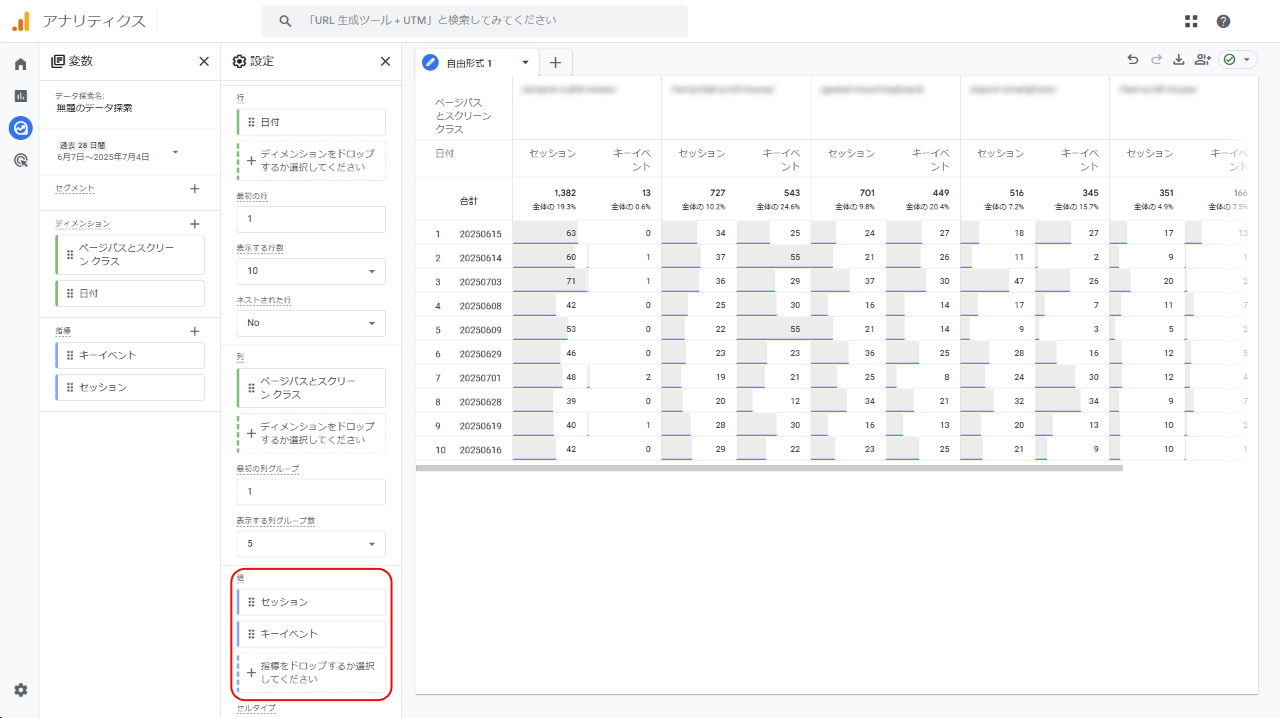The image size is (1280, 718).
Task: Open the Advertising icon in left sidebar
Action: point(20,160)
